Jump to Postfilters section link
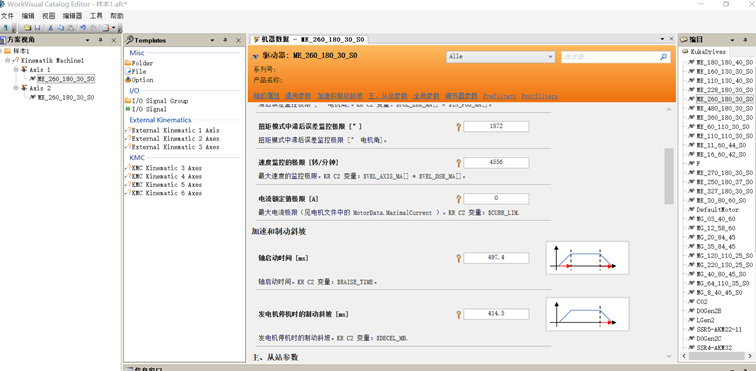The height and width of the screenshot is (371, 756). [x=539, y=96]
